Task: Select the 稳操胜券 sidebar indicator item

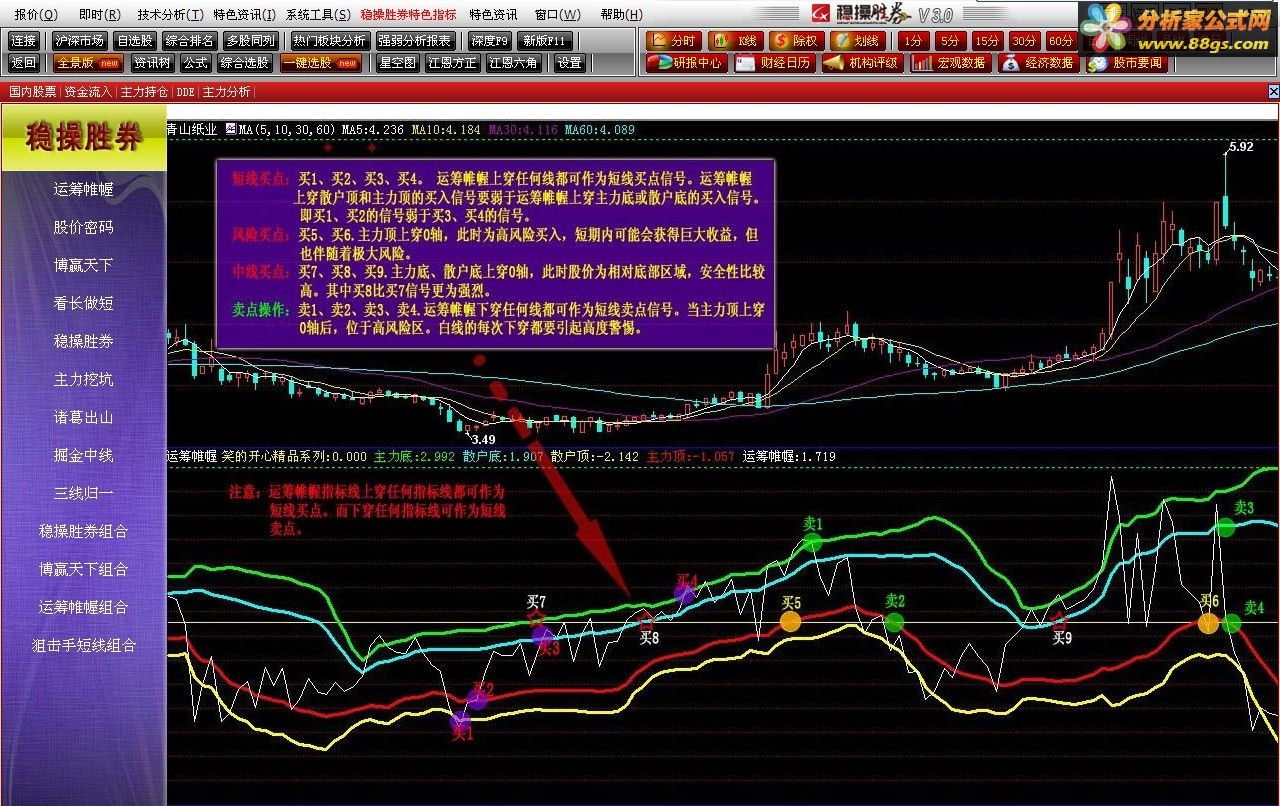Action: (x=83, y=341)
